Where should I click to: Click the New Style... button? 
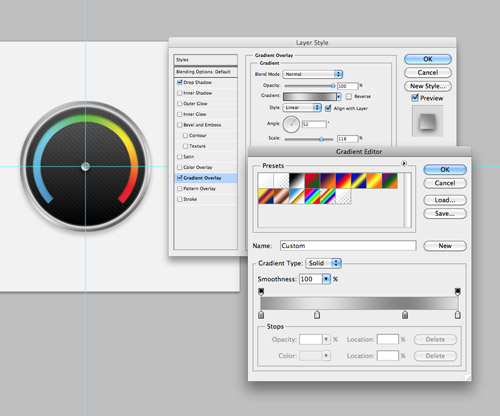click(x=428, y=86)
